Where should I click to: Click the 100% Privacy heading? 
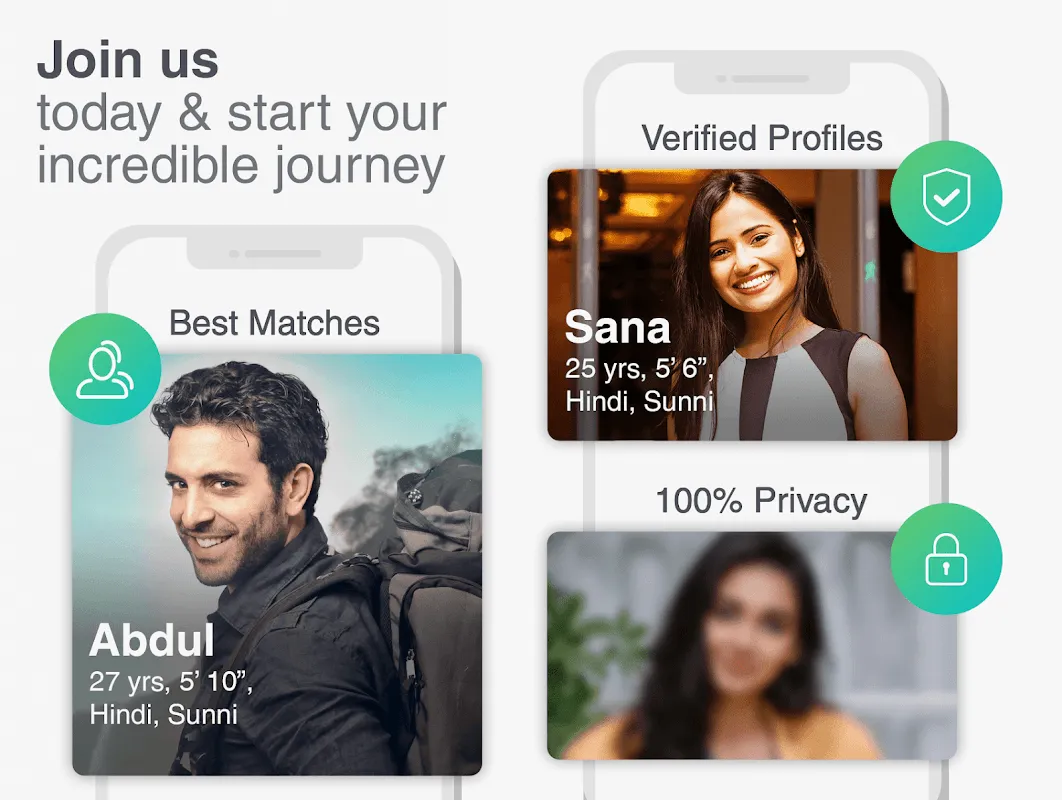(x=762, y=501)
